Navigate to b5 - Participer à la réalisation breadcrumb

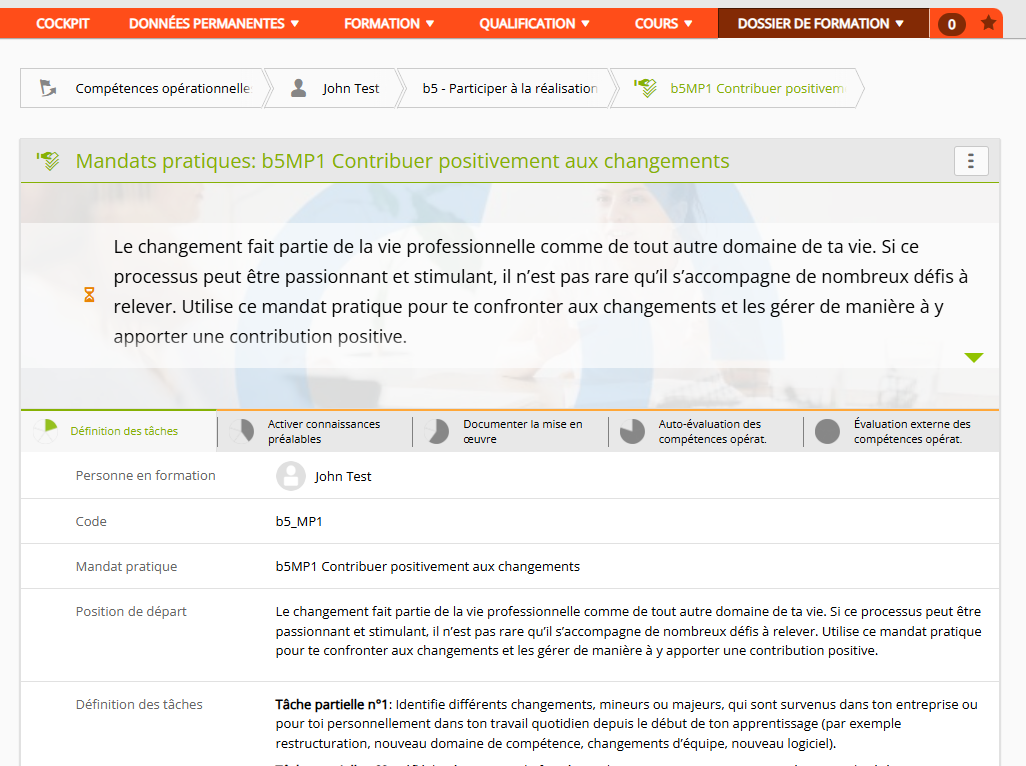click(509, 88)
